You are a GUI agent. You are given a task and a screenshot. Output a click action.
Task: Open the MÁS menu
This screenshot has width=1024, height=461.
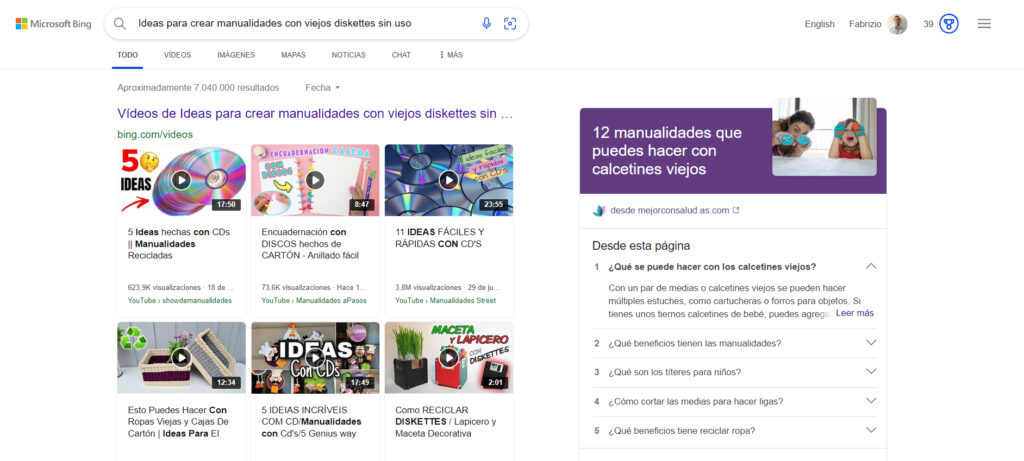click(451, 55)
